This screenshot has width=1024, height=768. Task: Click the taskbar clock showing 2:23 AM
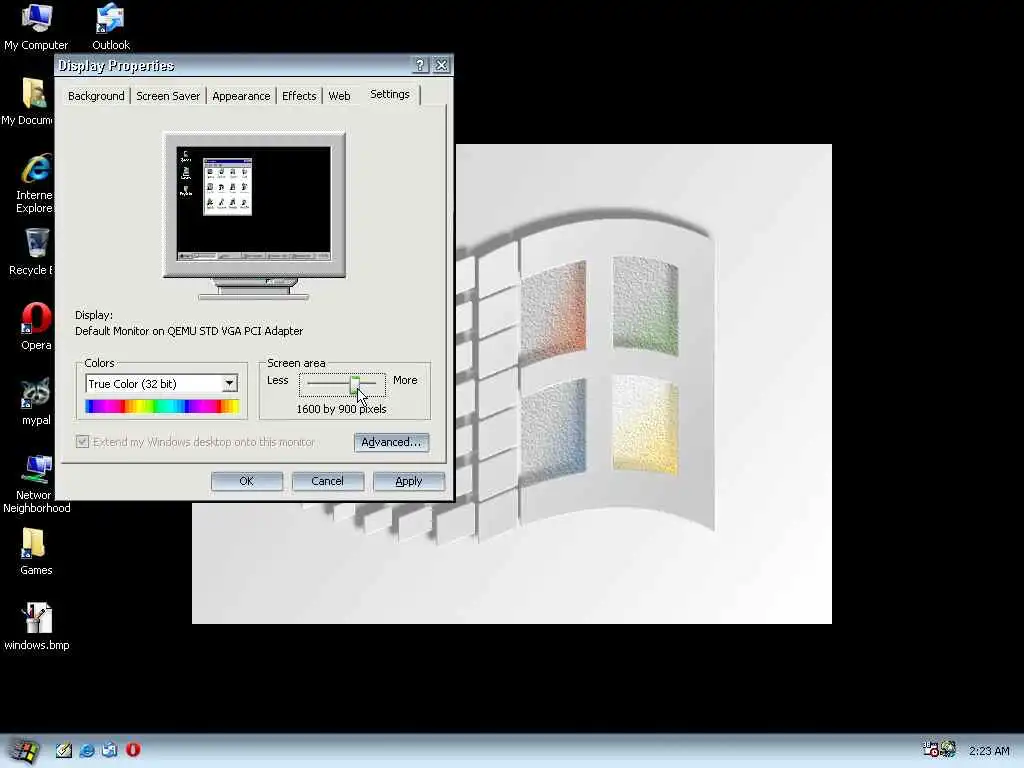point(989,751)
